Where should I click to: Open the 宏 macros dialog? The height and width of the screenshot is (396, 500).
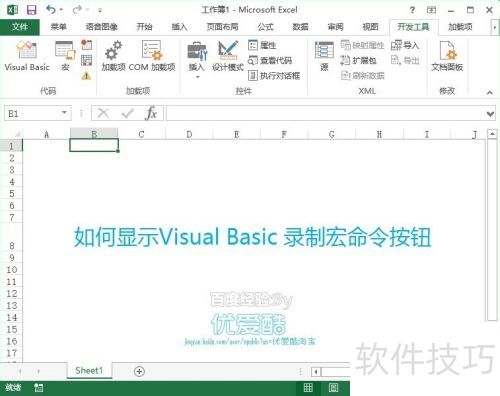tap(65, 56)
